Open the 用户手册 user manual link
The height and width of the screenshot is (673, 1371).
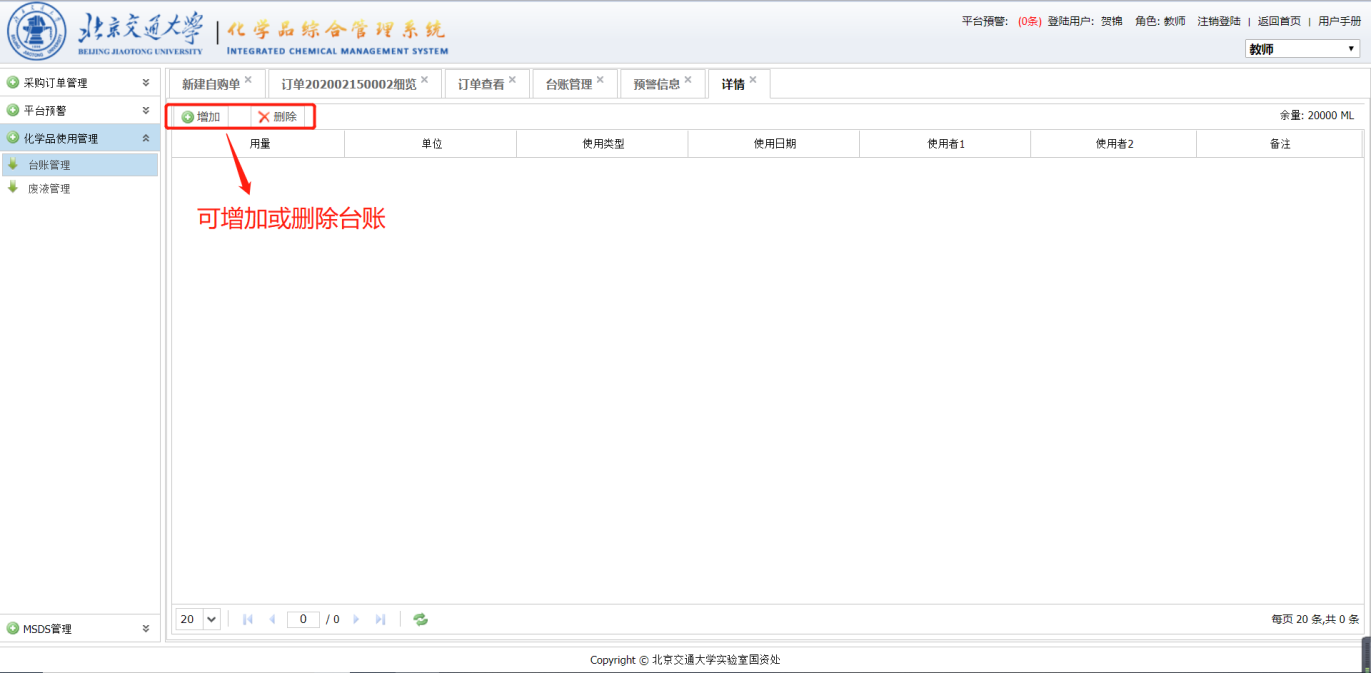coord(1339,21)
